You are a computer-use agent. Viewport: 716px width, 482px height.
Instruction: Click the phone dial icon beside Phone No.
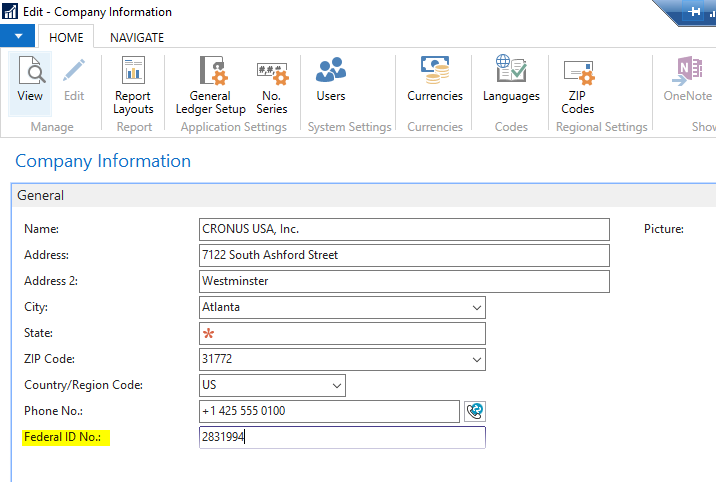click(x=475, y=411)
